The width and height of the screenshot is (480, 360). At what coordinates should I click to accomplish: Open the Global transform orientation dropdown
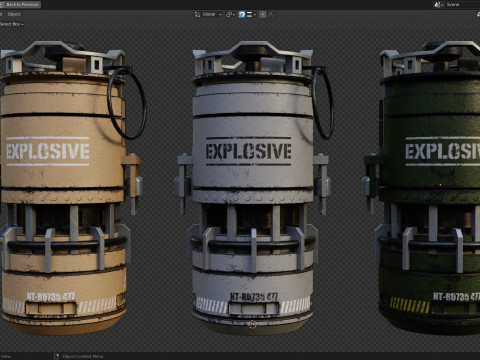click(212, 14)
